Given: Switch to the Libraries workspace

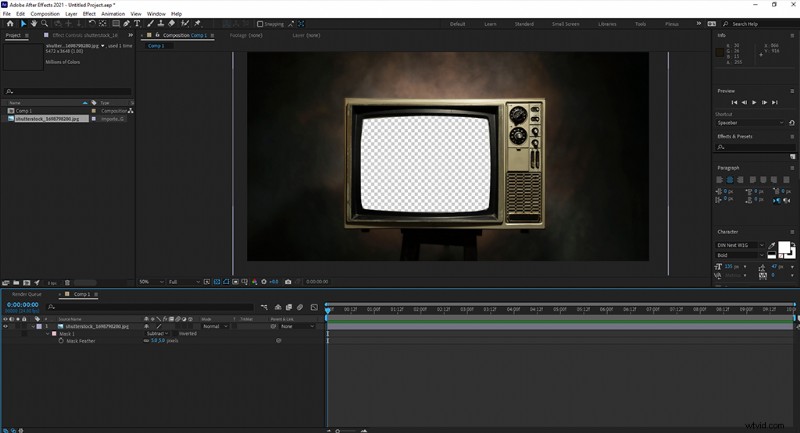Looking at the screenshot, I should [607, 24].
